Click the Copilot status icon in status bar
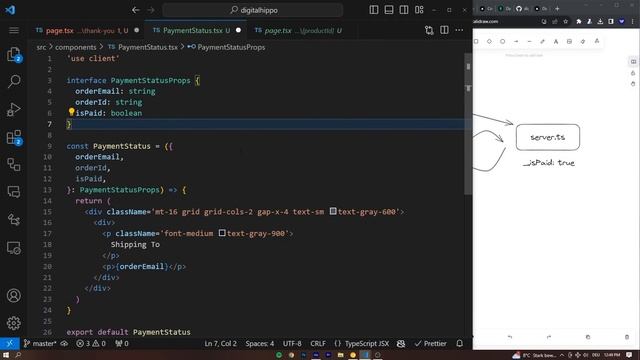Screen dimensions: 640x360 click(401, 343)
